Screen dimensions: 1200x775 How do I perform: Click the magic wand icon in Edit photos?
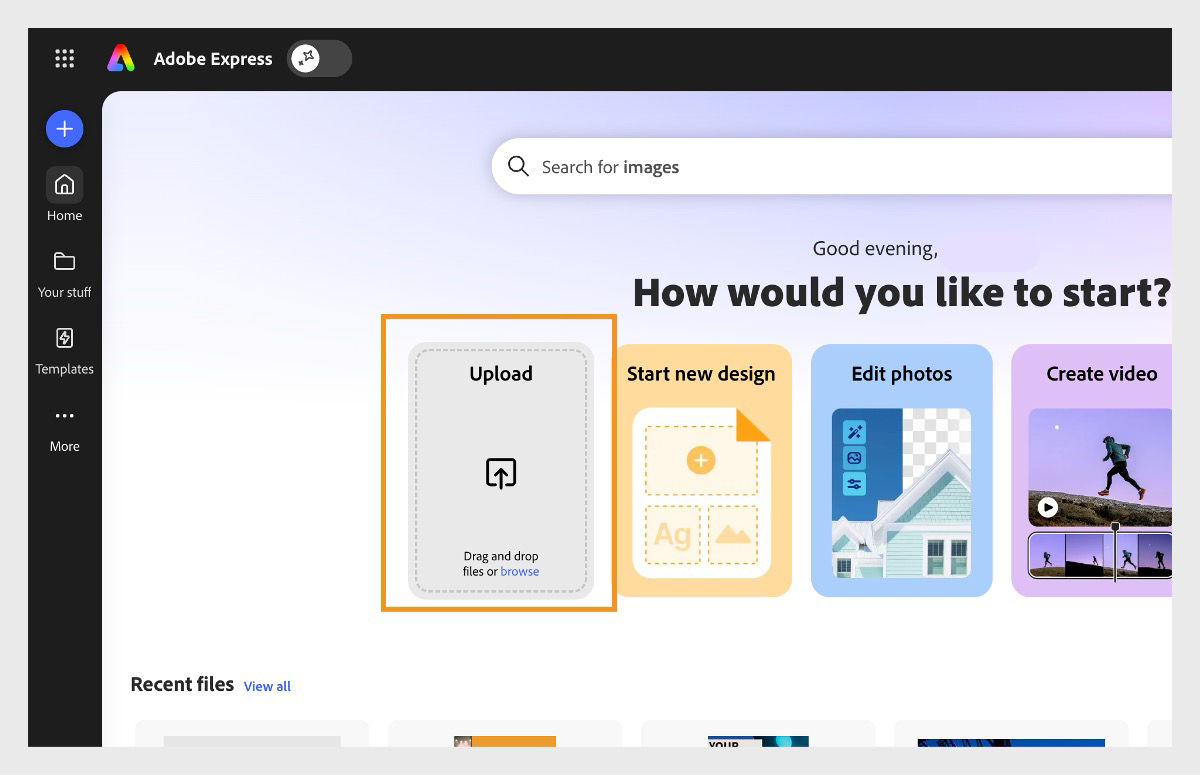[x=854, y=432]
